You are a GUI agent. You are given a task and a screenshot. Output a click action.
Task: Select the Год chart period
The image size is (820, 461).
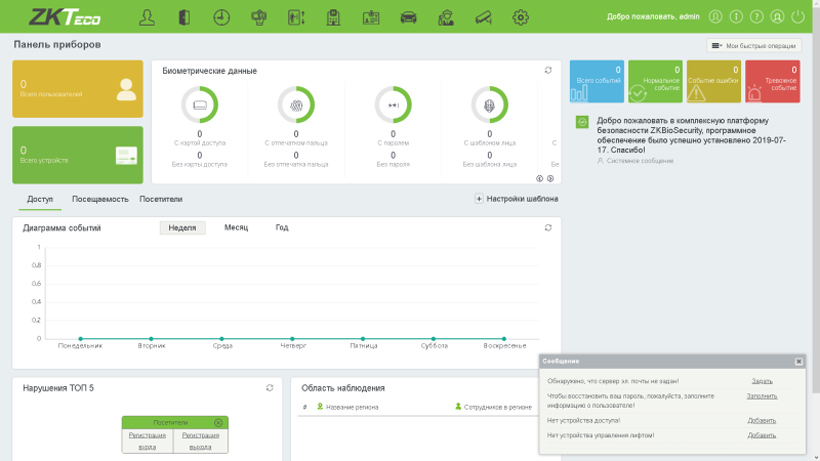(282, 228)
